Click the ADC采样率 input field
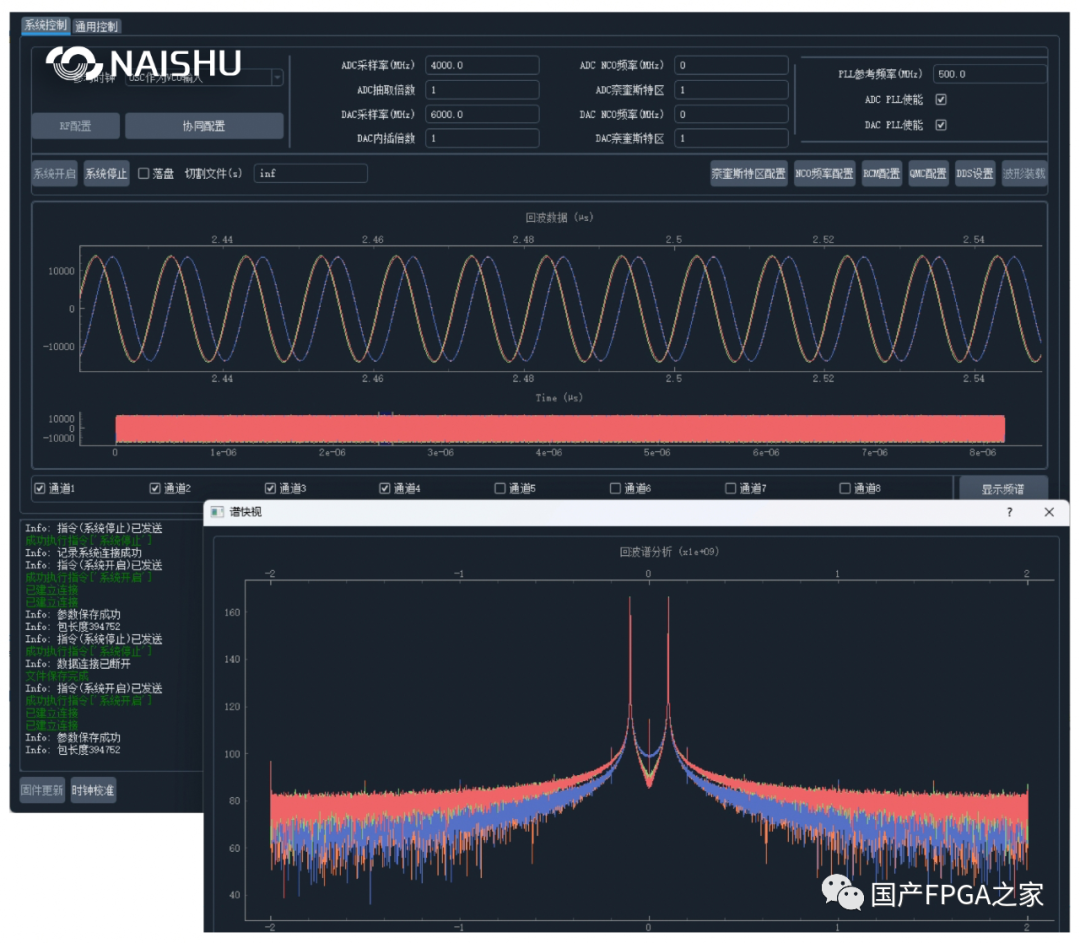 pos(482,65)
